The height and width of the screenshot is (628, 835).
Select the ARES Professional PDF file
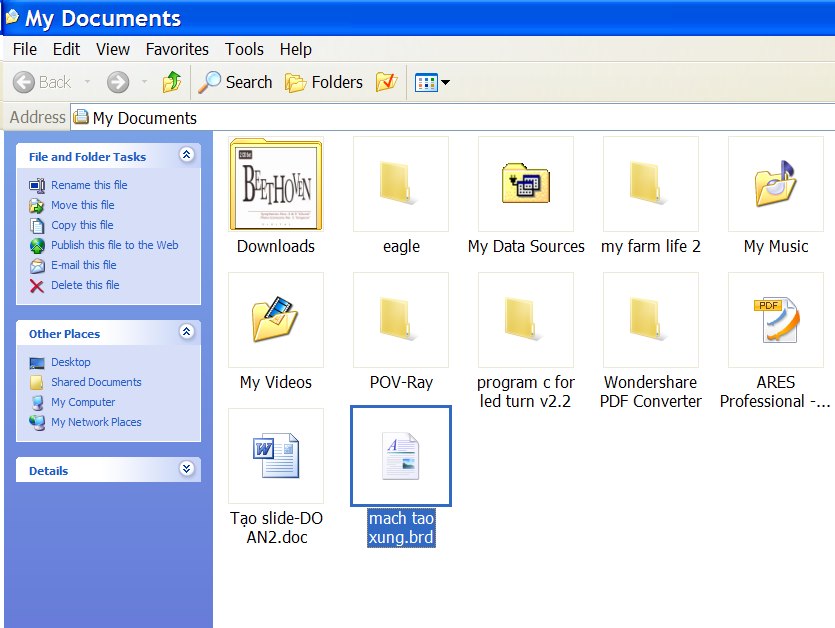coord(776,320)
